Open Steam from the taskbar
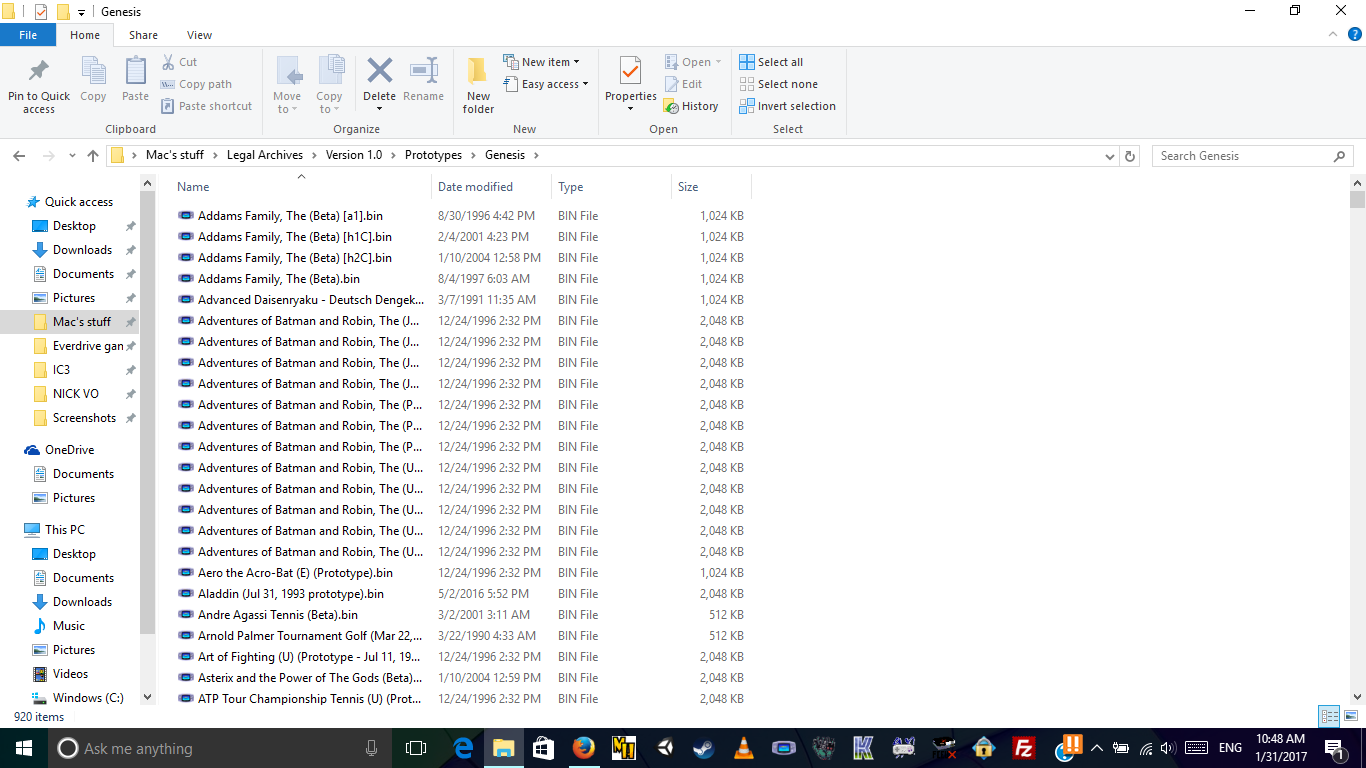 click(x=704, y=748)
